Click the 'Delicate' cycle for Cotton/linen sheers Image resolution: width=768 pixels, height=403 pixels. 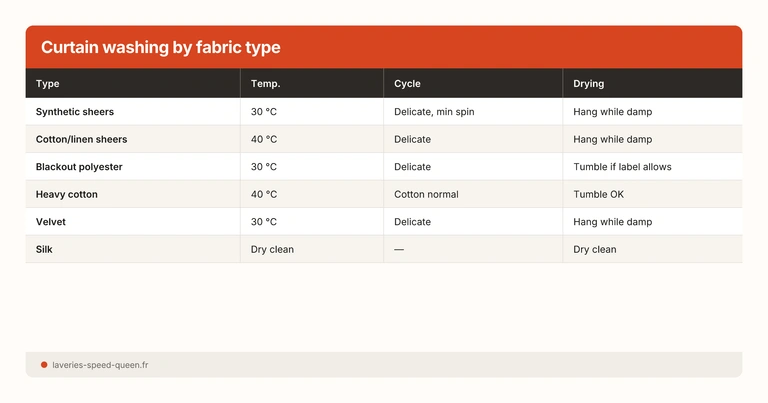click(x=412, y=139)
